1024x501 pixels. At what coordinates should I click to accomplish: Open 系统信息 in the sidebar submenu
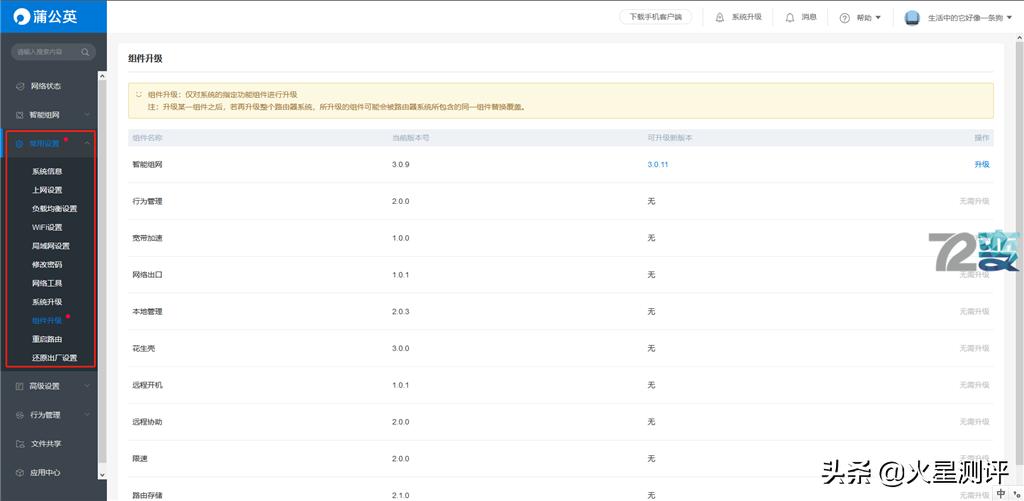pos(47,172)
